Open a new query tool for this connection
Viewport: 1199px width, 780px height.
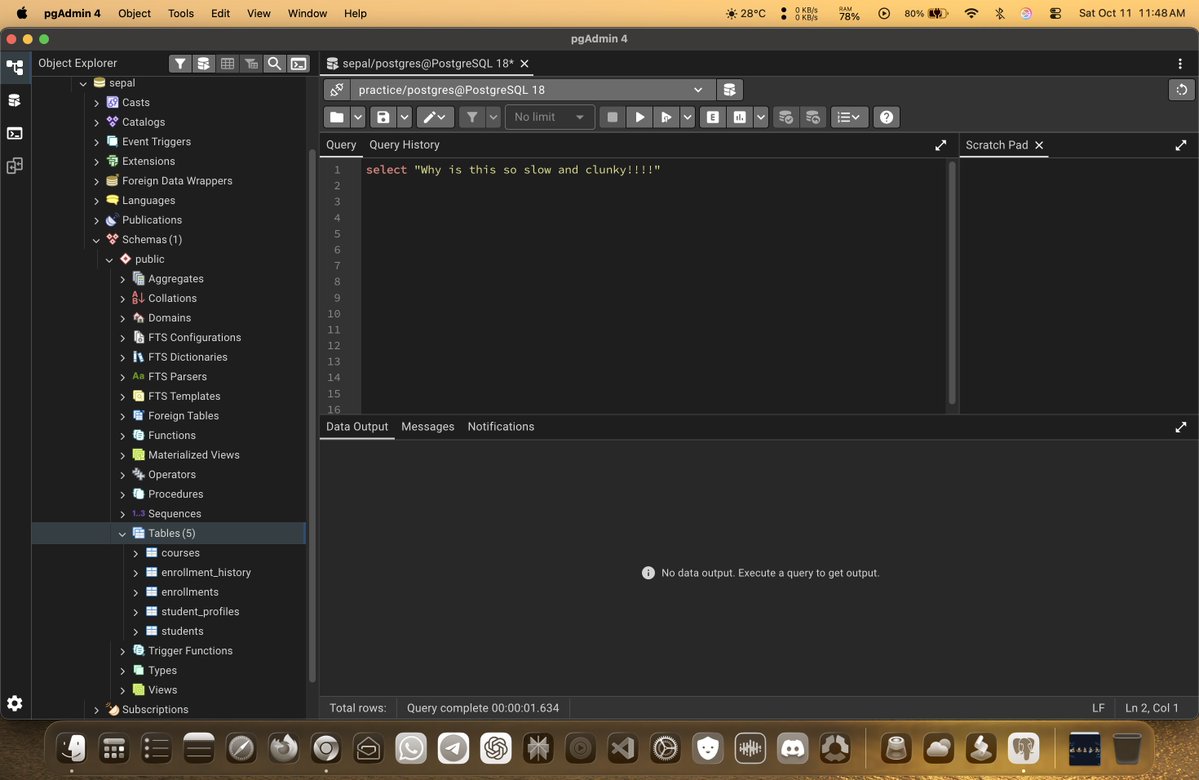point(729,89)
